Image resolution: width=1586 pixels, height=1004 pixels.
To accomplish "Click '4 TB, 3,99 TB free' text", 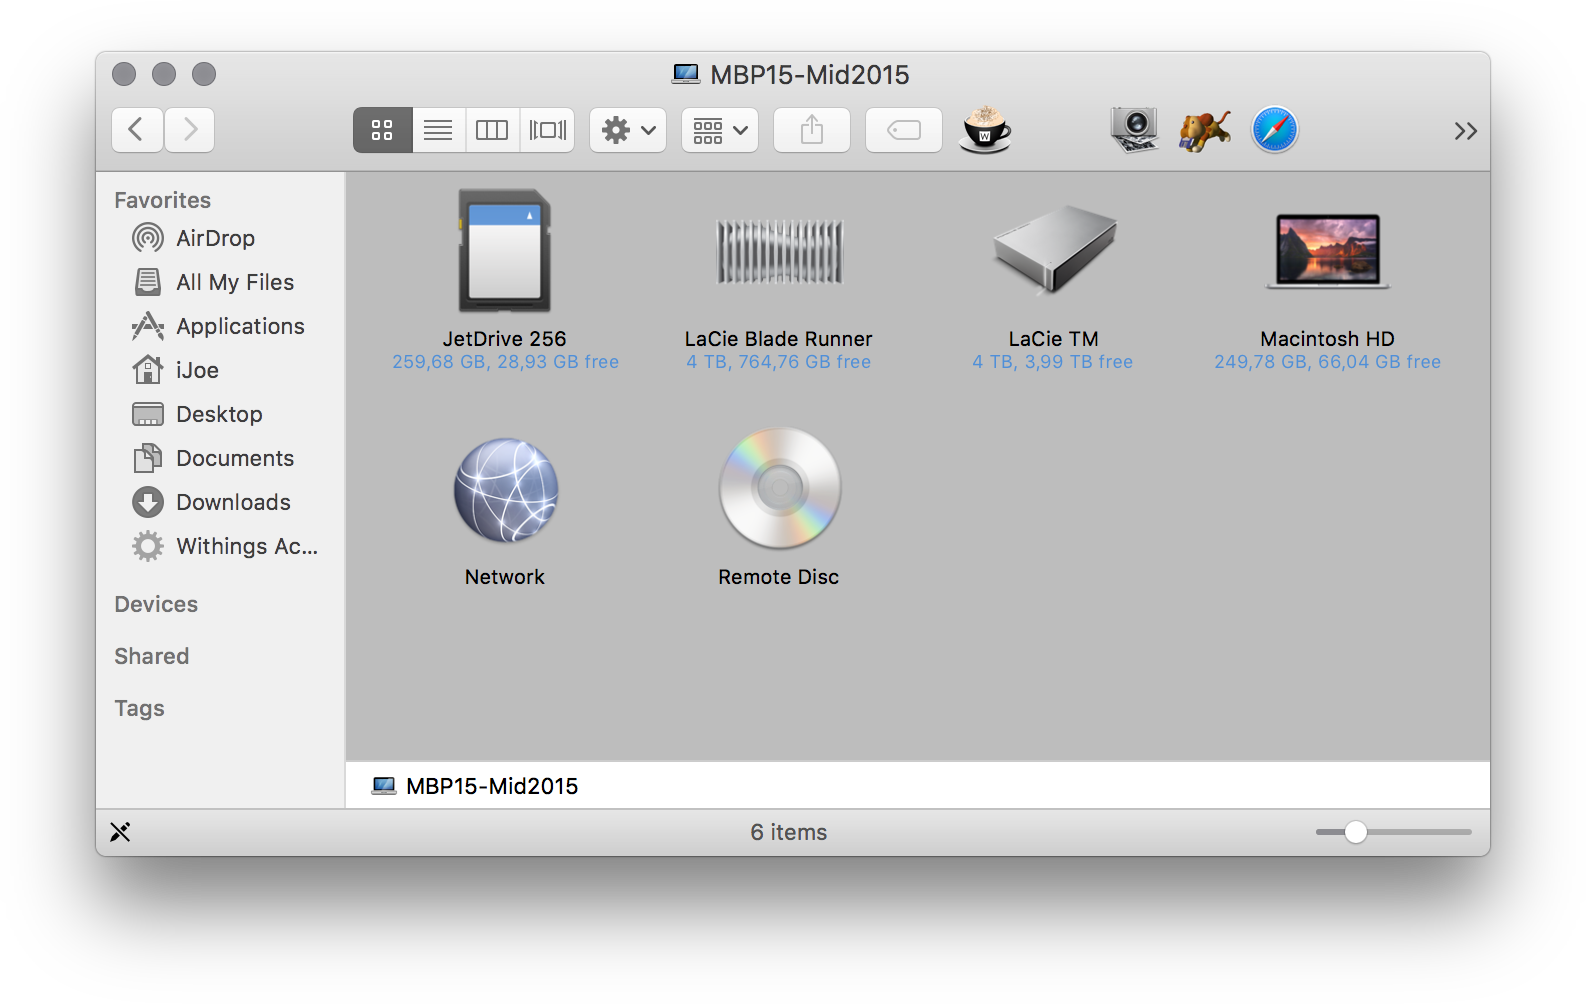I will [x=1053, y=362].
